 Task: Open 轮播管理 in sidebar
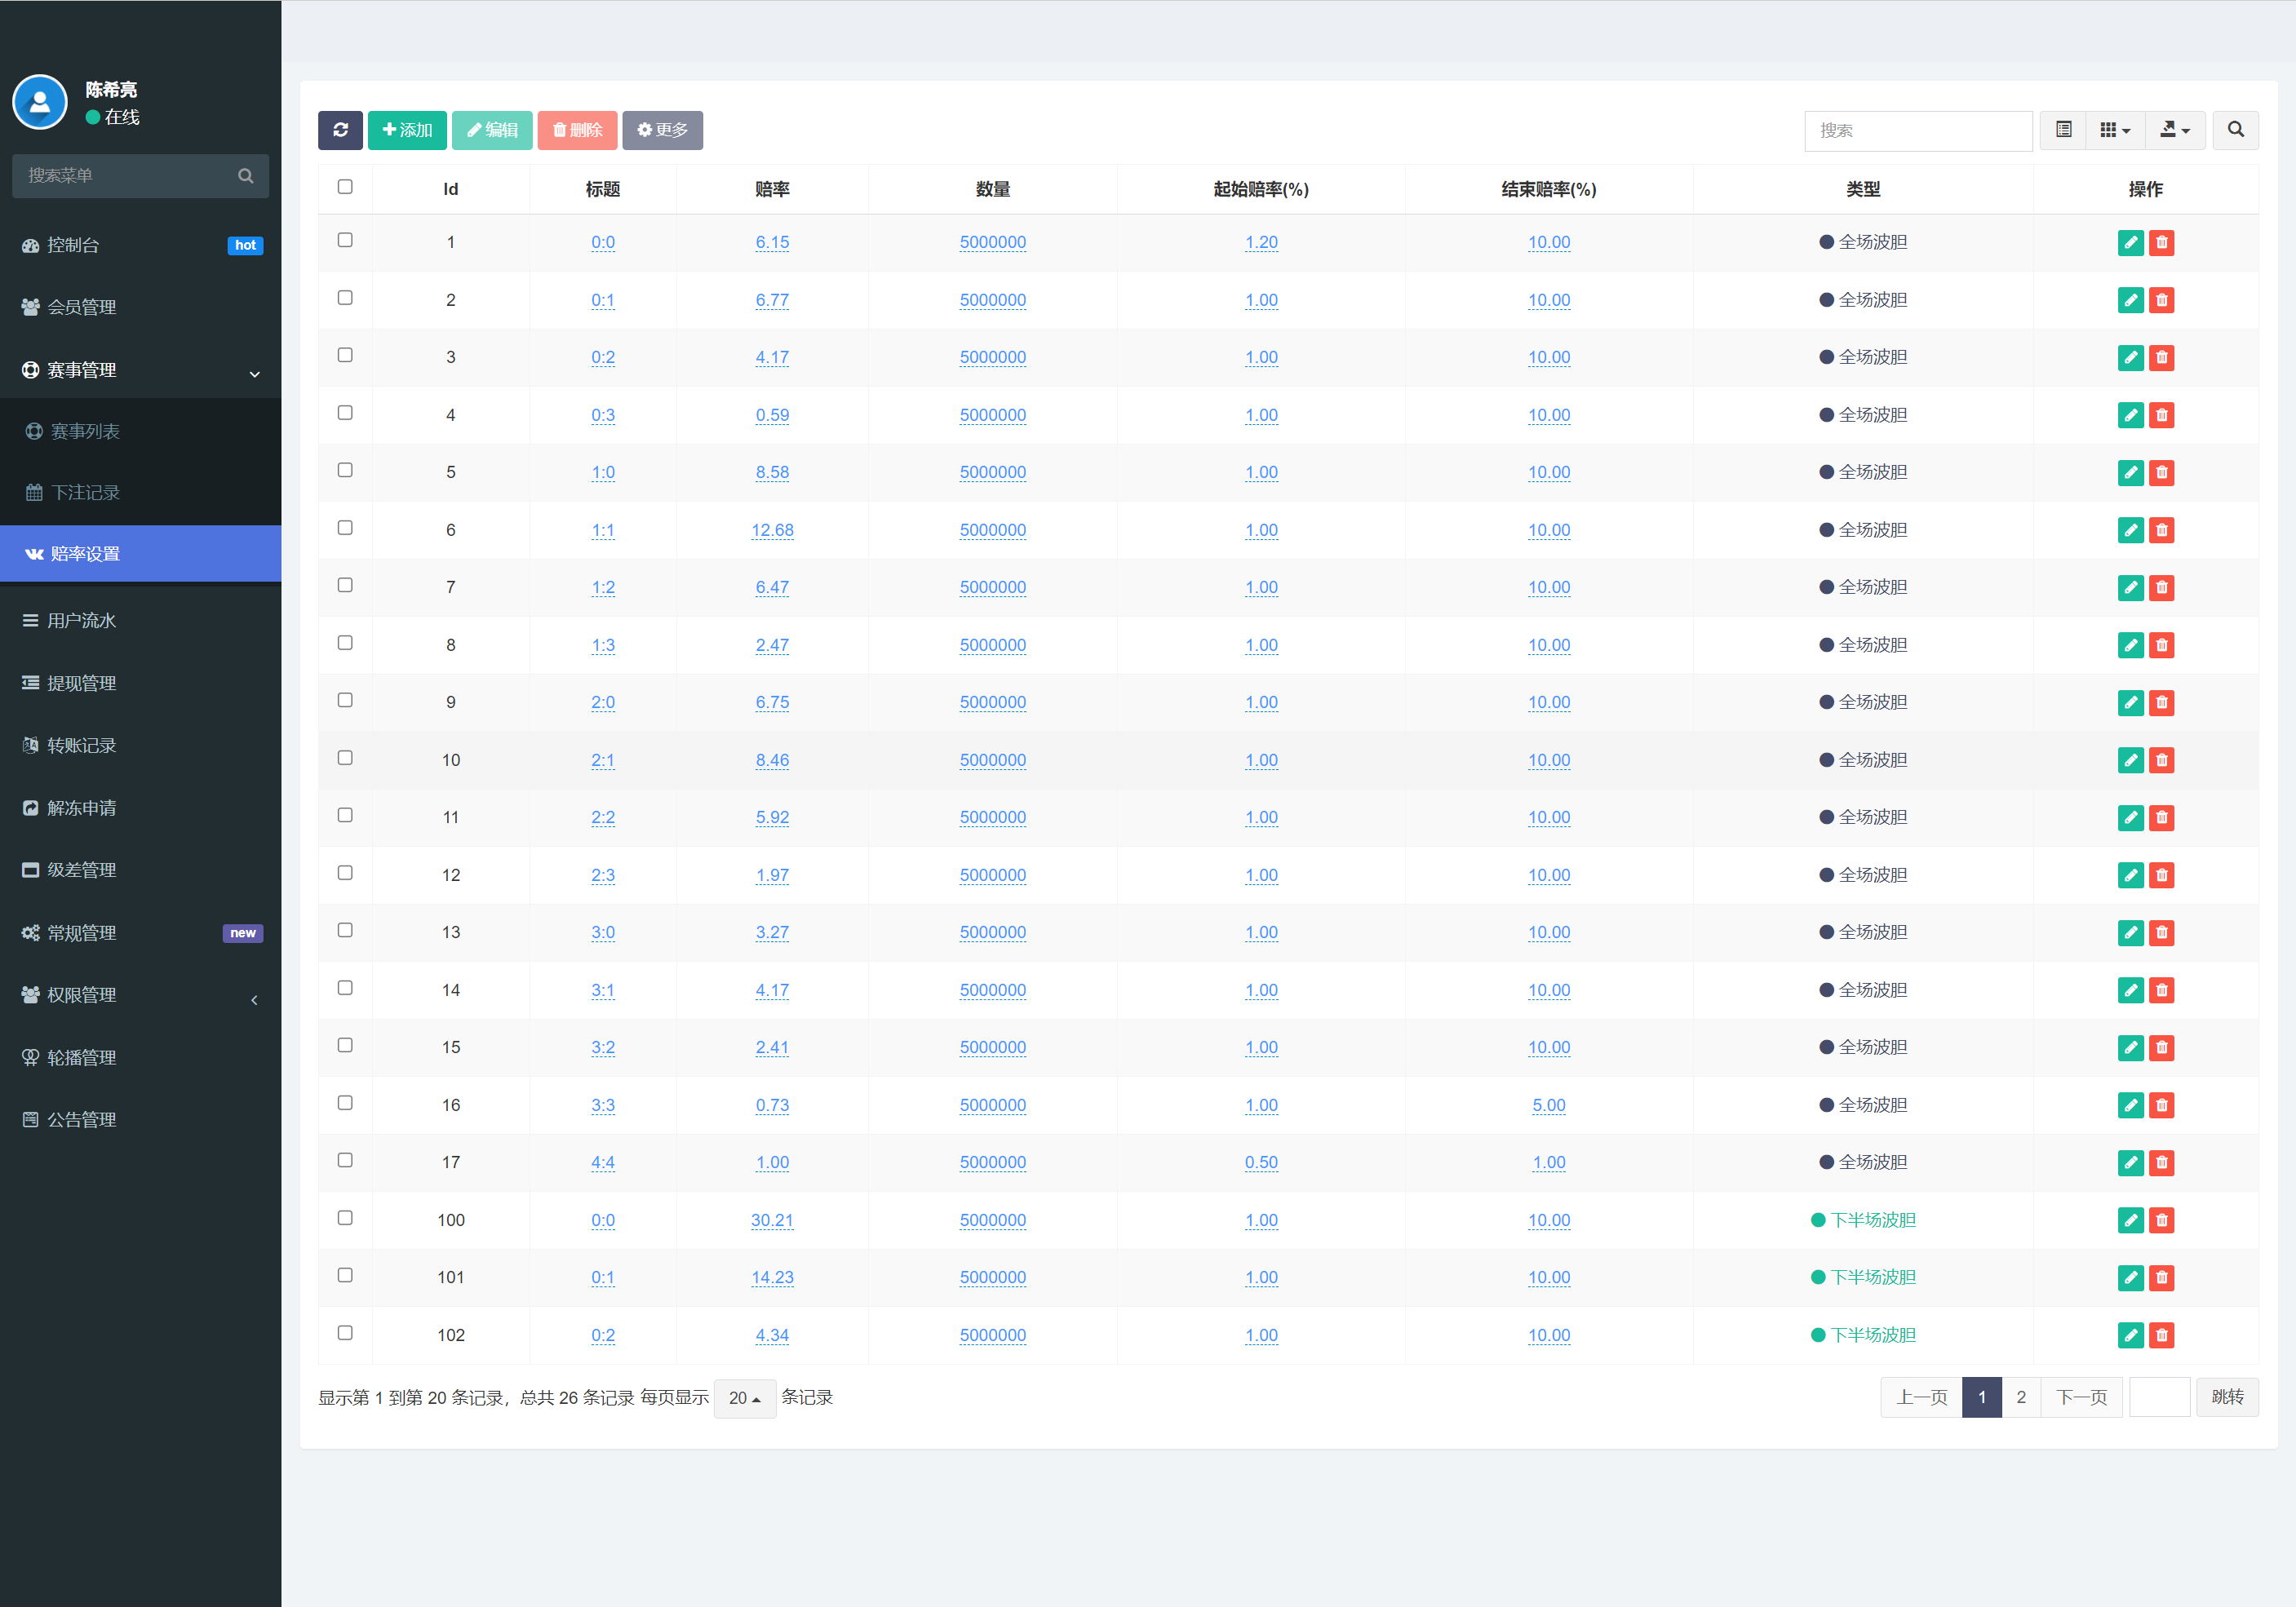coord(141,1057)
